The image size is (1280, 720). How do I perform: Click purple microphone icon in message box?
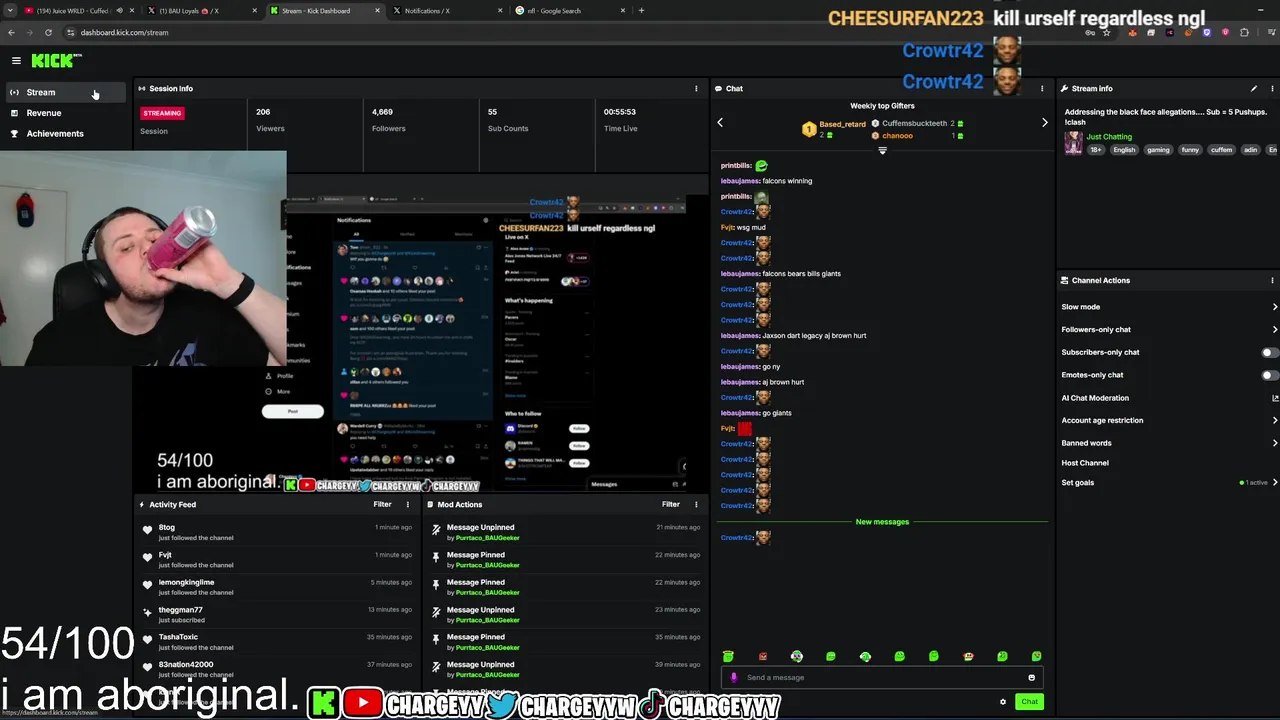[734, 678]
